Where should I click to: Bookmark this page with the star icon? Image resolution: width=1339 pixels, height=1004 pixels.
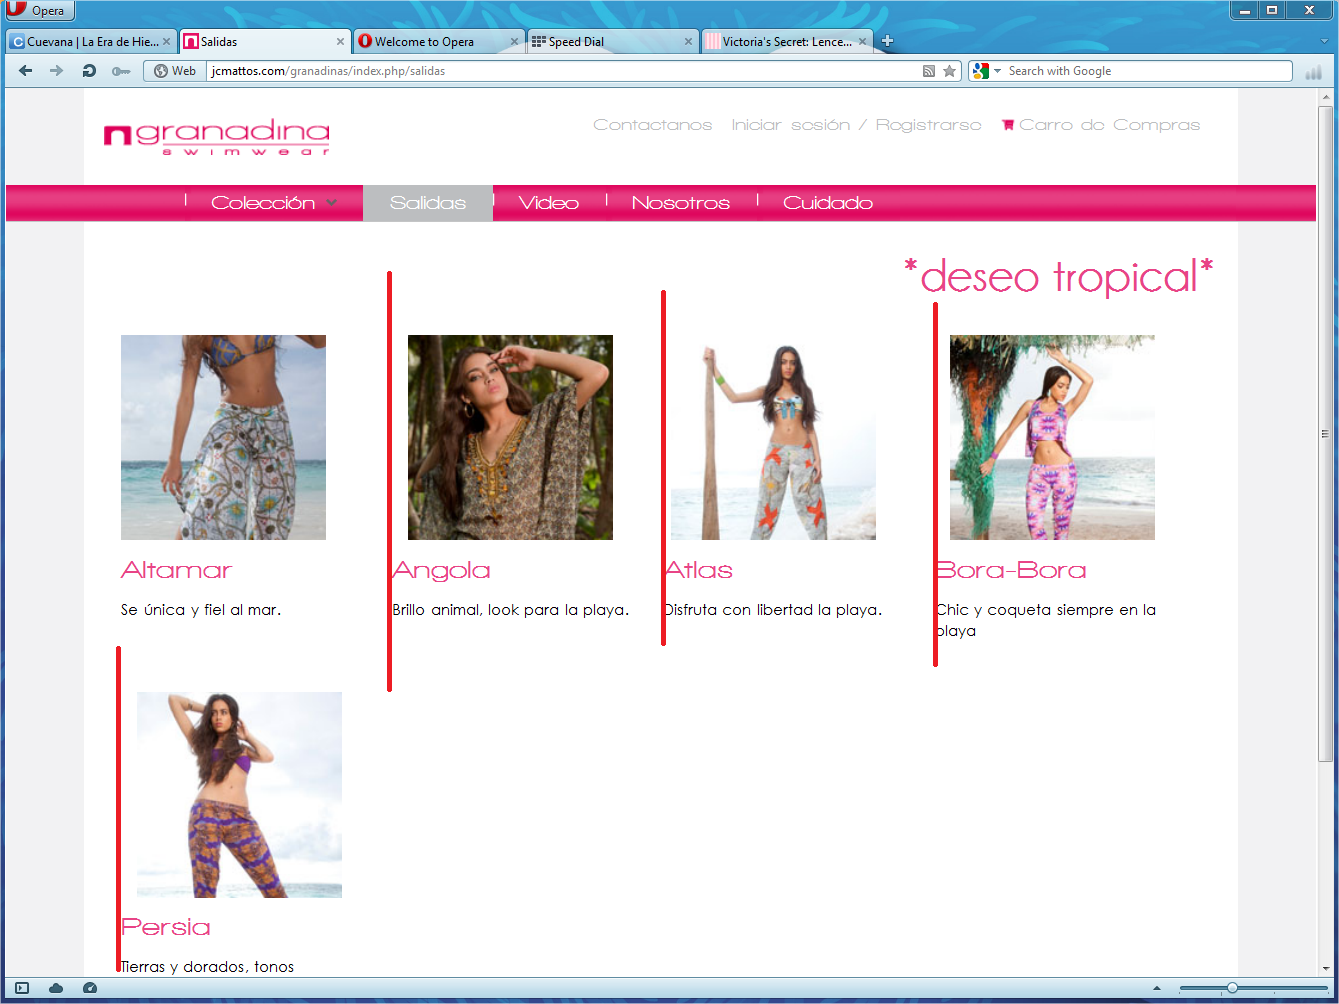coord(950,71)
